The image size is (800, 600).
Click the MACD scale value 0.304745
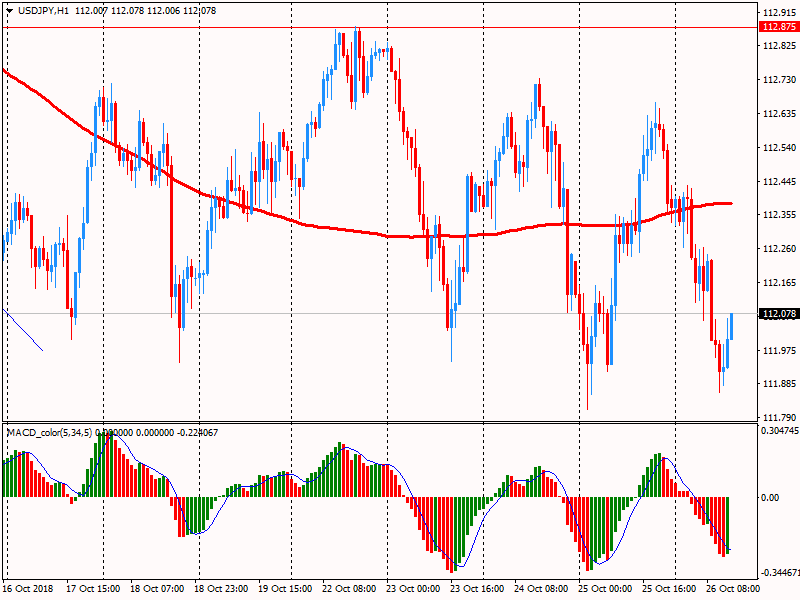780,431
